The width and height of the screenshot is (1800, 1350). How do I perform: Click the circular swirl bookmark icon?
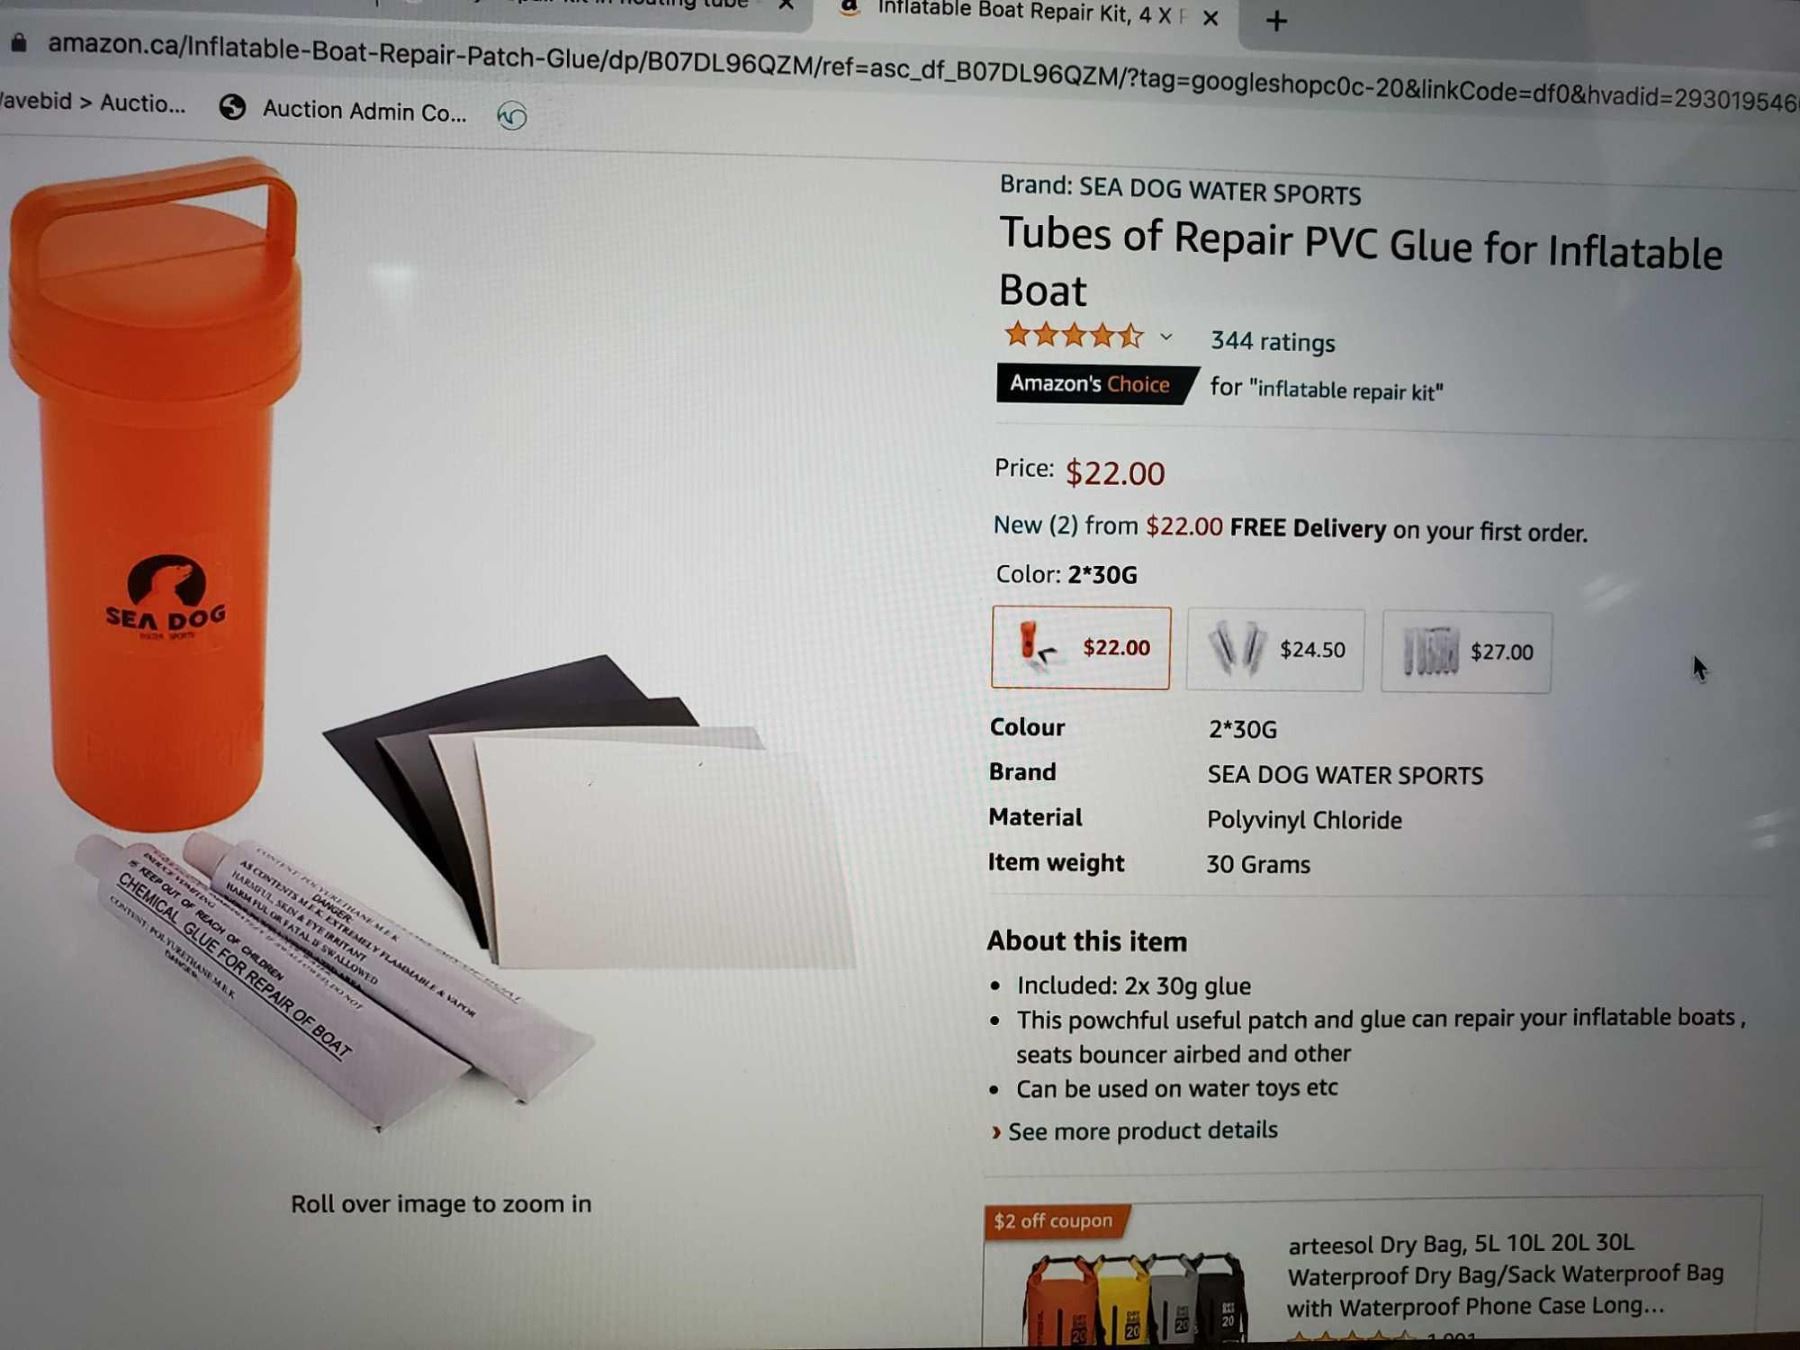pos(511,116)
